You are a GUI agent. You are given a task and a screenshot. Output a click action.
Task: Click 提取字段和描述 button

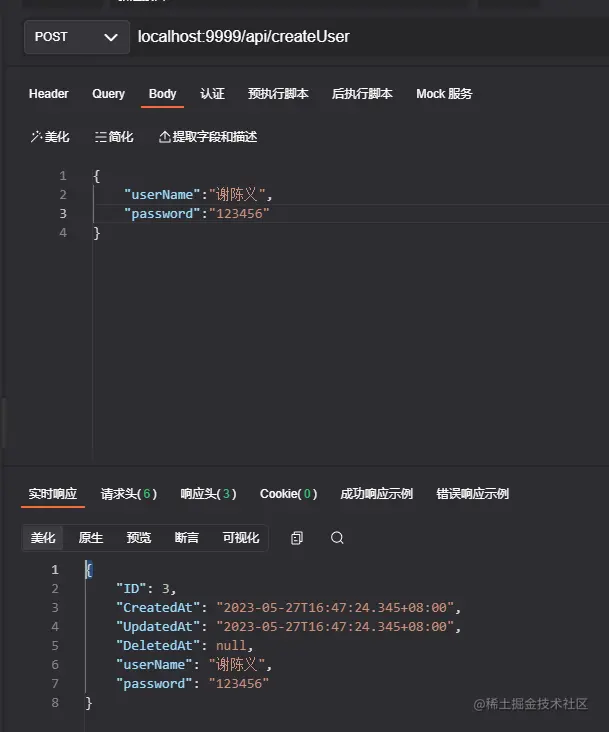(x=208, y=137)
